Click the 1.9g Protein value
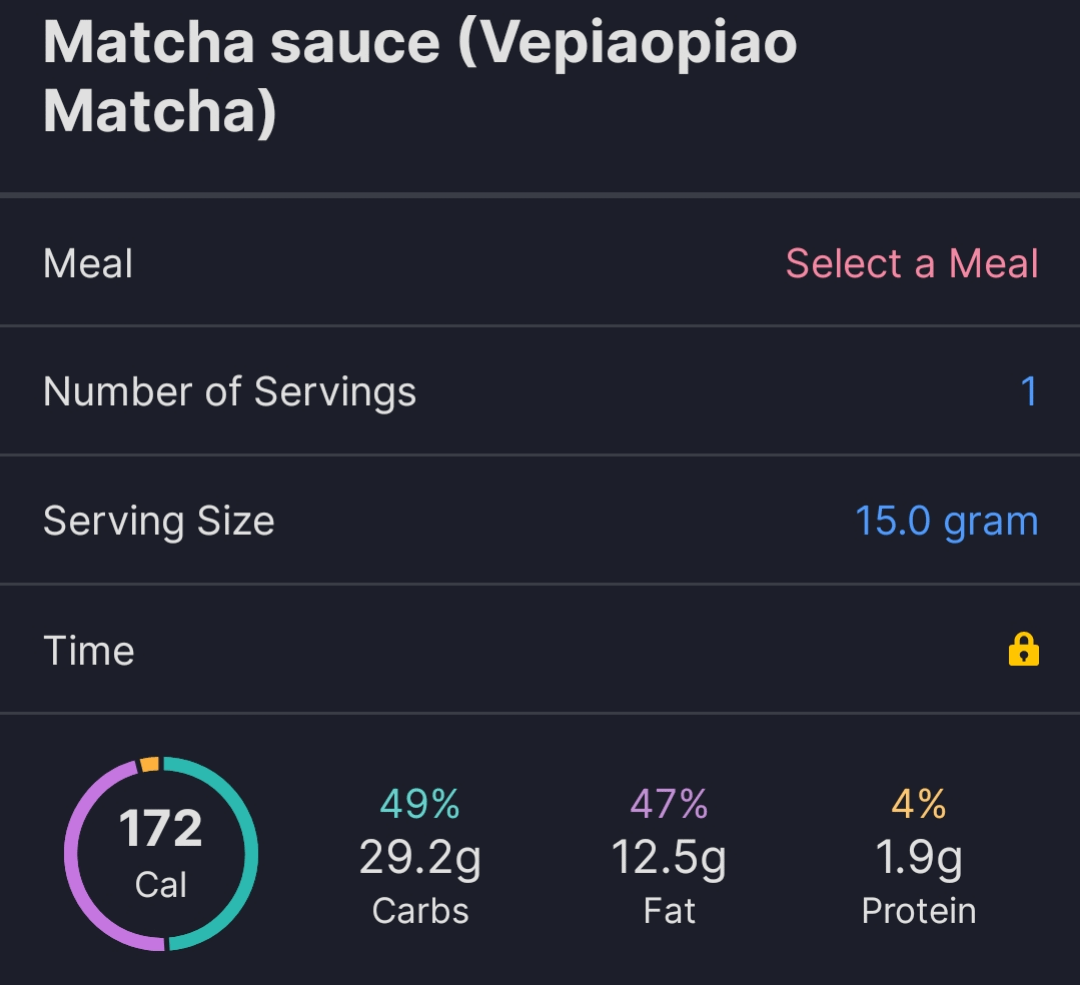The image size is (1080, 985). pos(918,858)
